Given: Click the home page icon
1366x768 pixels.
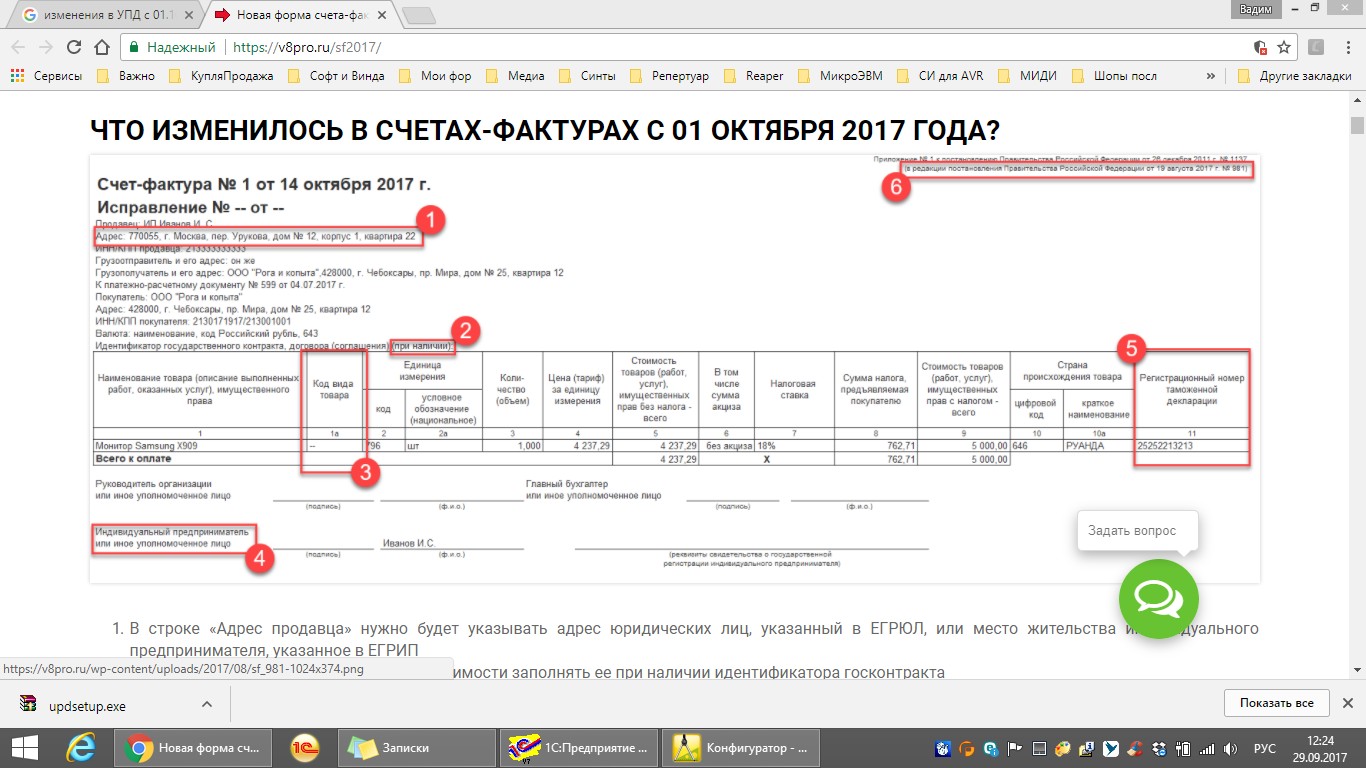Looking at the screenshot, I should [x=101, y=47].
